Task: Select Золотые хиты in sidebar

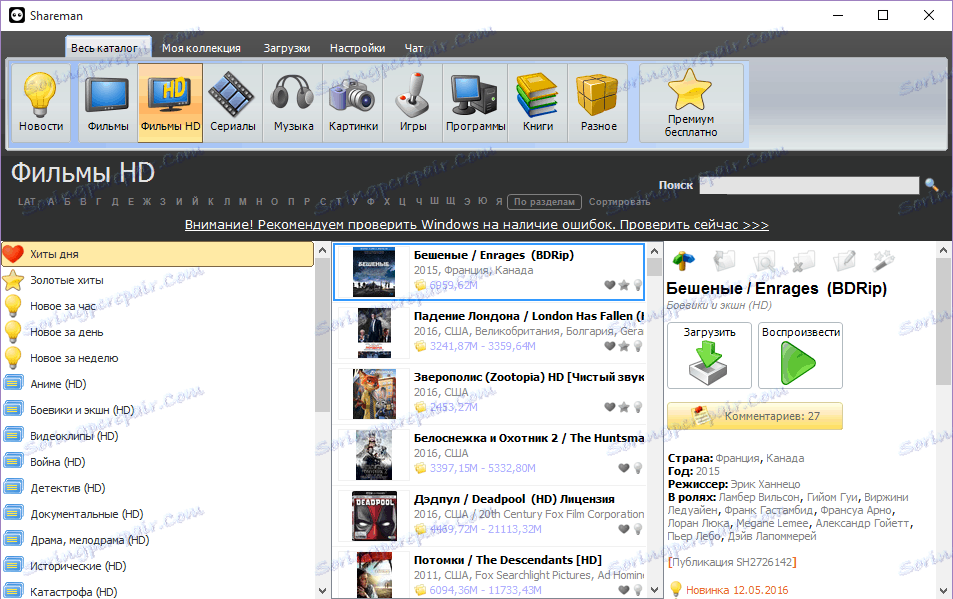Action: [157, 280]
